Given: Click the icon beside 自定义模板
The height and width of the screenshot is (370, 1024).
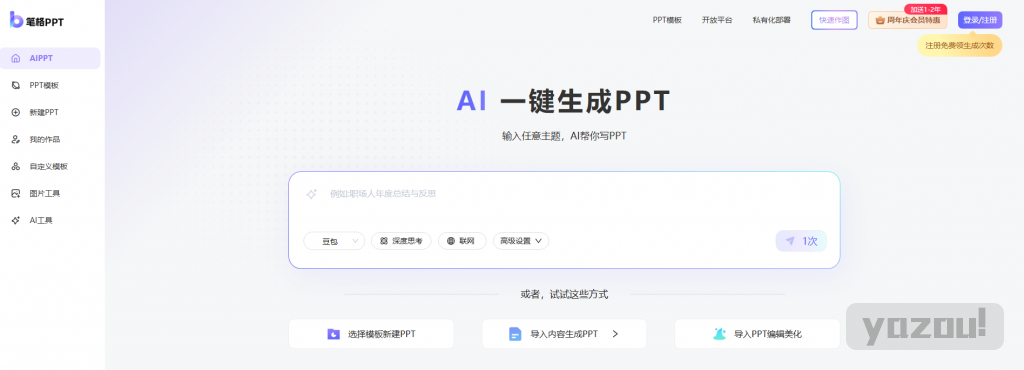Looking at the screenshot, I should tap(16, 166).
